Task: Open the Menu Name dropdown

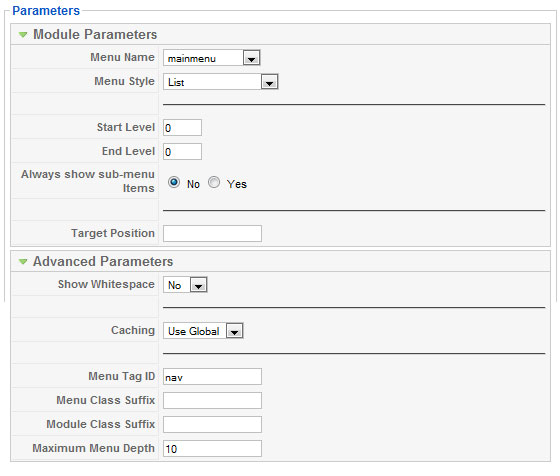Action: [x=211, y=58]
